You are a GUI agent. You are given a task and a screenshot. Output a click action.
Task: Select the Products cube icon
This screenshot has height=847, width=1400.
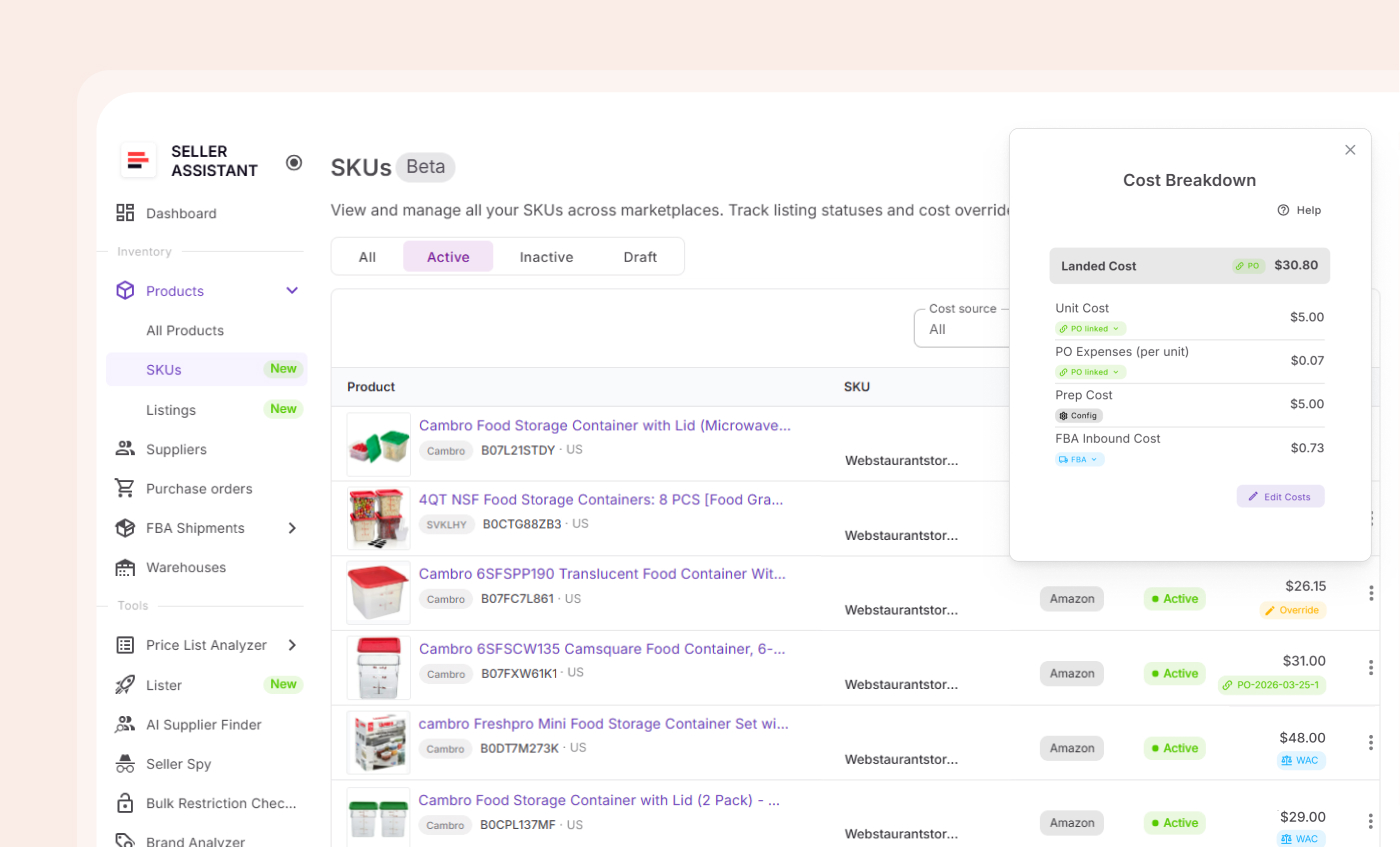tap(124, 290)
